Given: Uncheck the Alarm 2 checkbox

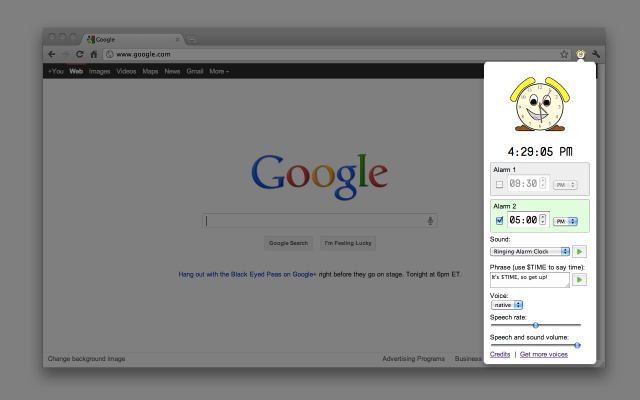Looking at the screenshot, I should tap(499, 221).
